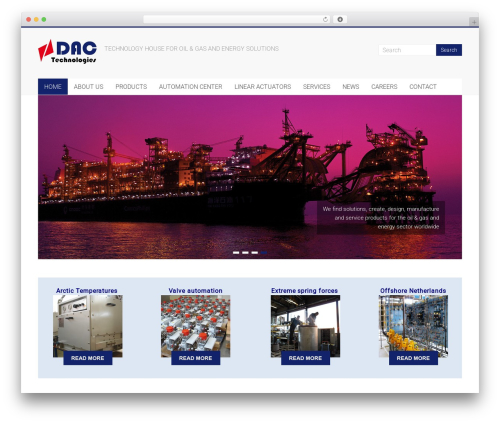This screenshot has height=423, width=500.
Task: Click READ MORE under Offshore Netherlands
Action: pyautogui.click(x=413, y=358)
